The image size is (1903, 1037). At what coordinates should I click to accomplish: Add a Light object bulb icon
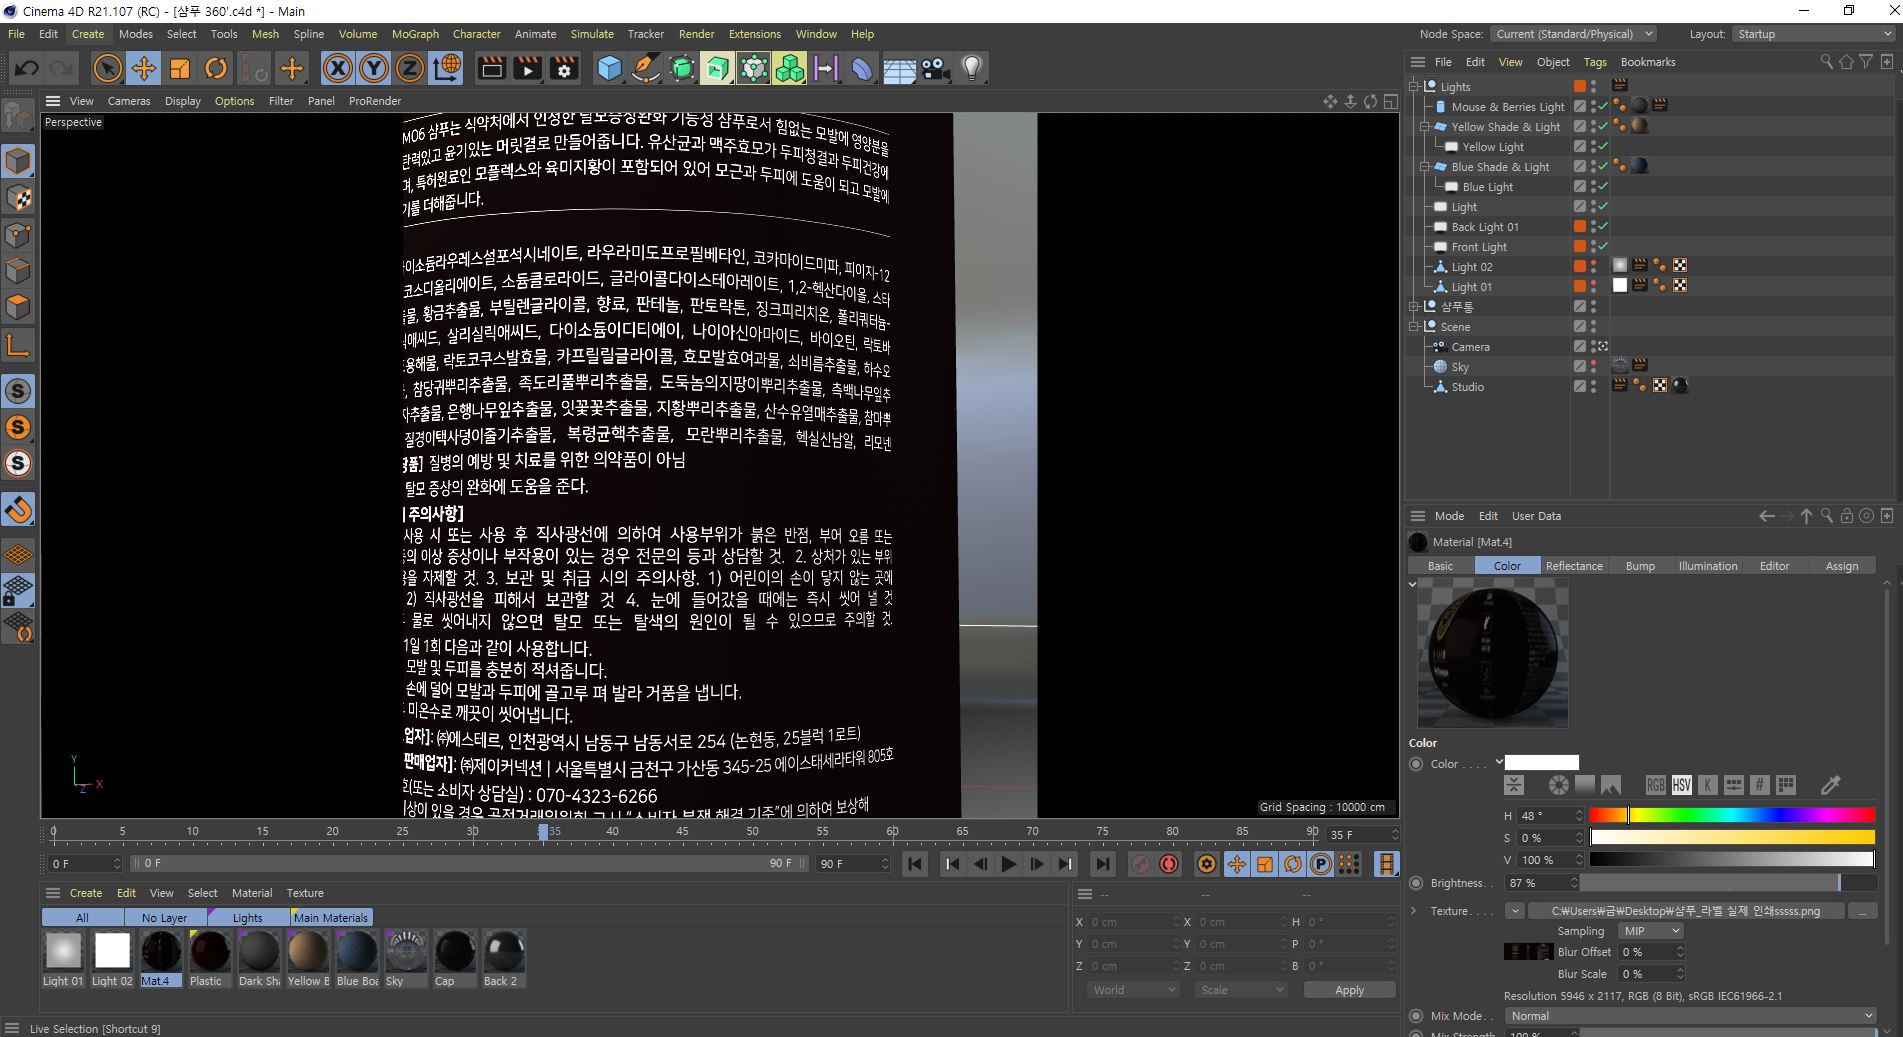[971, 68]
